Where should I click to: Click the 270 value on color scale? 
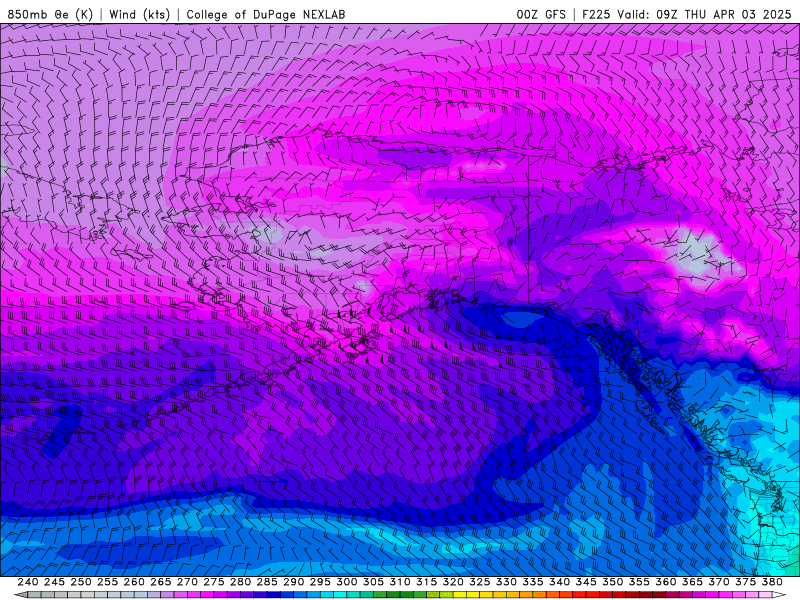click(187, 582)
